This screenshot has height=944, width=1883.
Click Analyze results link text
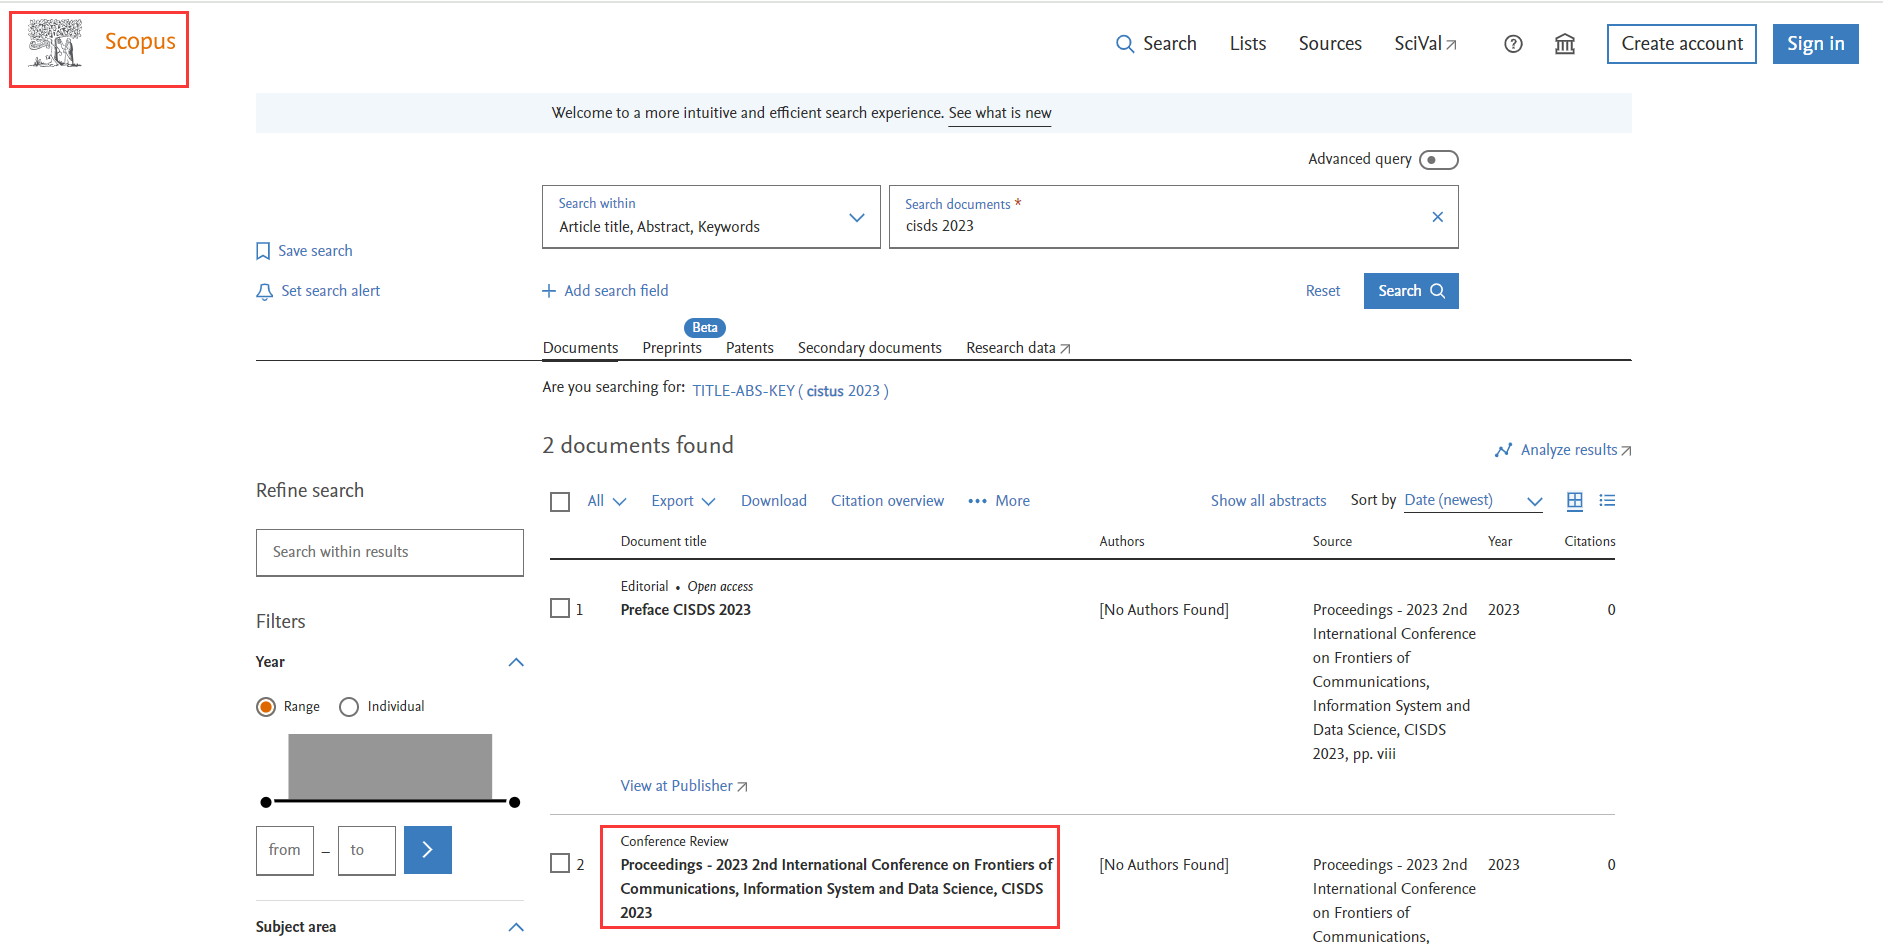coord(1569,450)
